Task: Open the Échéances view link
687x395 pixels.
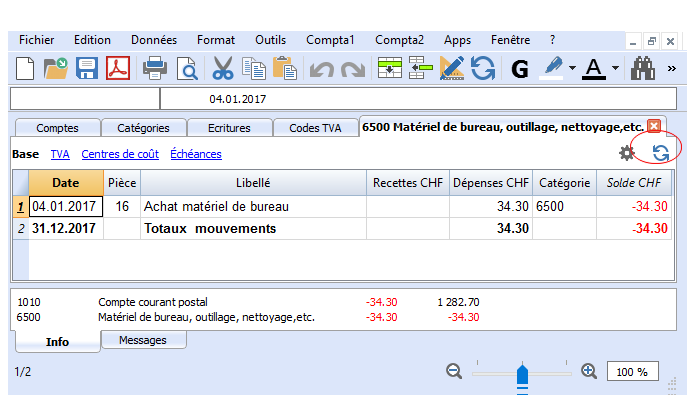Action: 196,154
